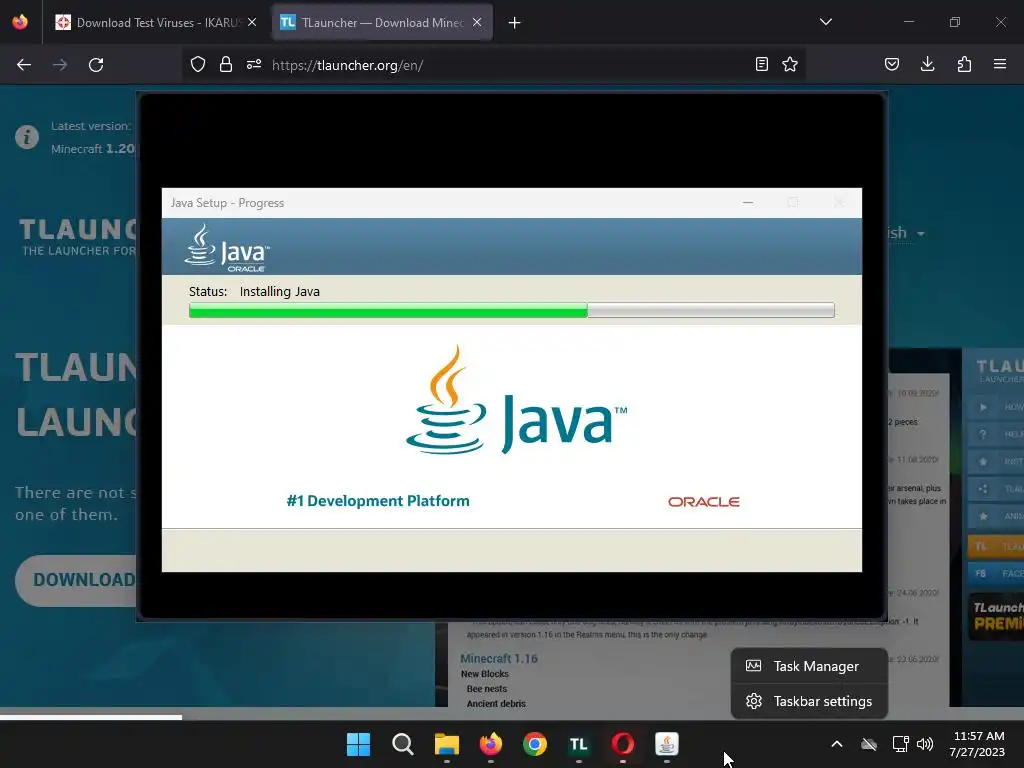Screen dimensions: 1024x768
Task: Click the TLAUNCHER logo on webpage
Action: click(78, 236)
